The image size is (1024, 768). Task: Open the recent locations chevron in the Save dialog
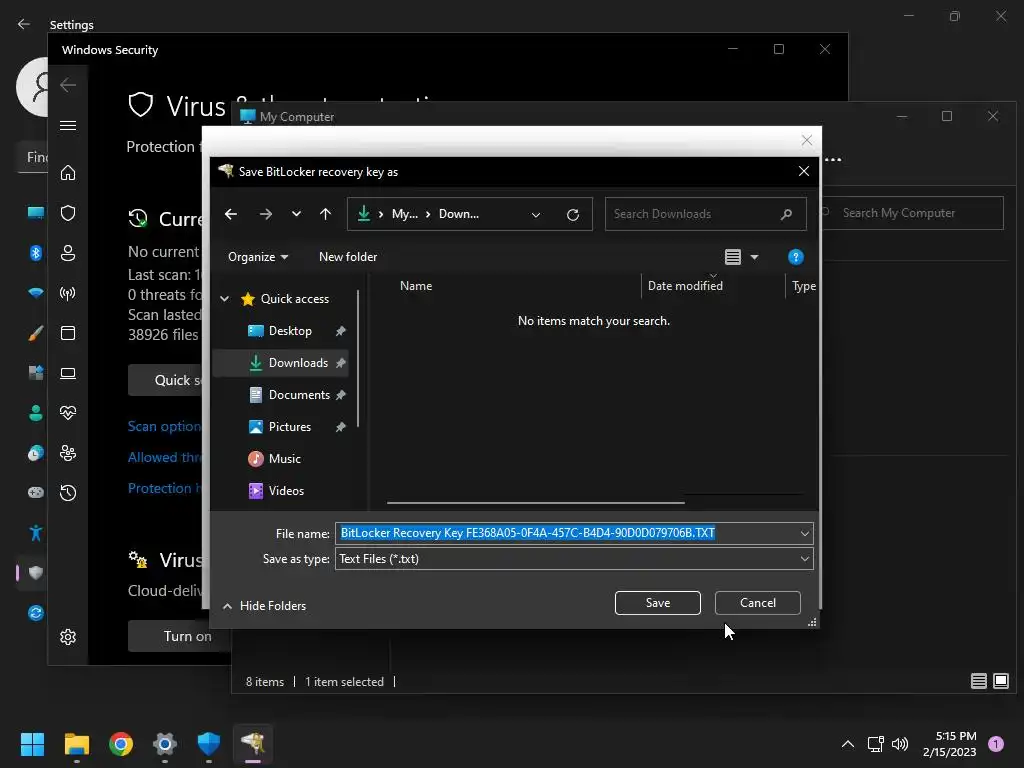[x=296, y=214]
